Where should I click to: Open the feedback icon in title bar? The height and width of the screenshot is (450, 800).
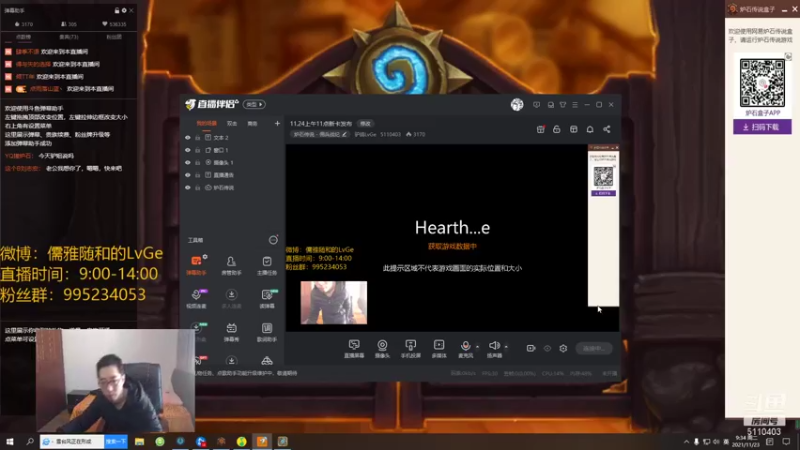536,105
